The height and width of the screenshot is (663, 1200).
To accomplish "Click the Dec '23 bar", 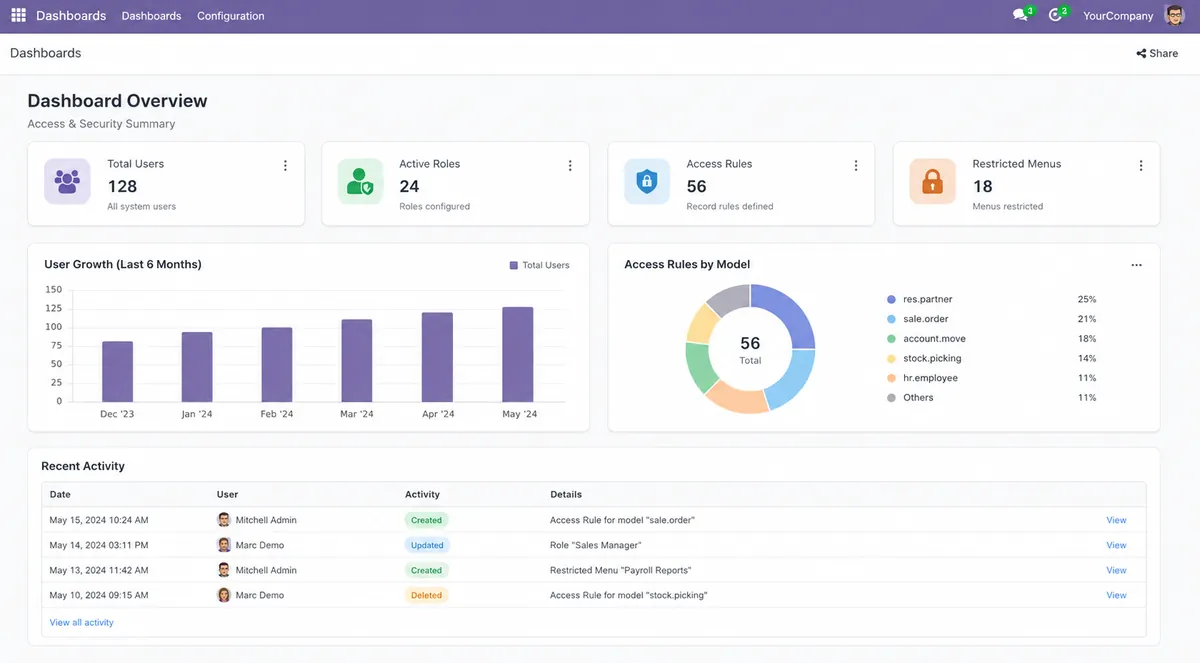I will point(117,372).
